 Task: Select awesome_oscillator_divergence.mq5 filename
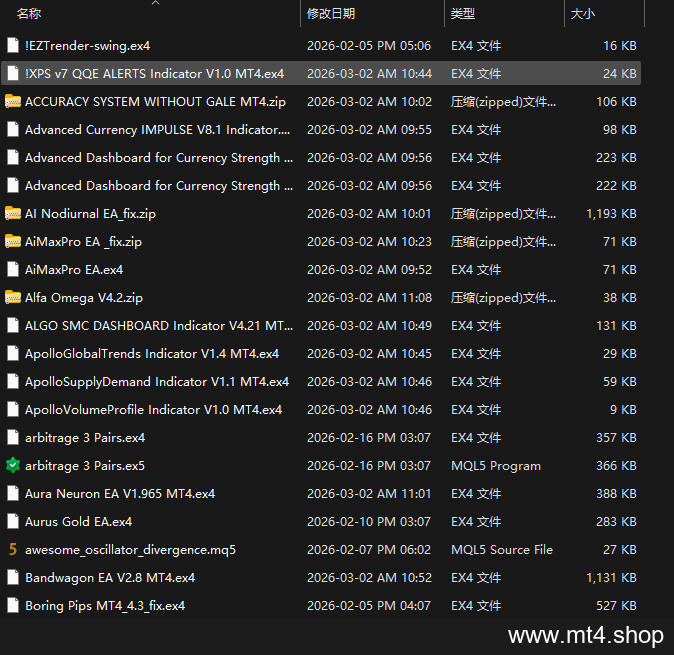[x=130, y=549]
